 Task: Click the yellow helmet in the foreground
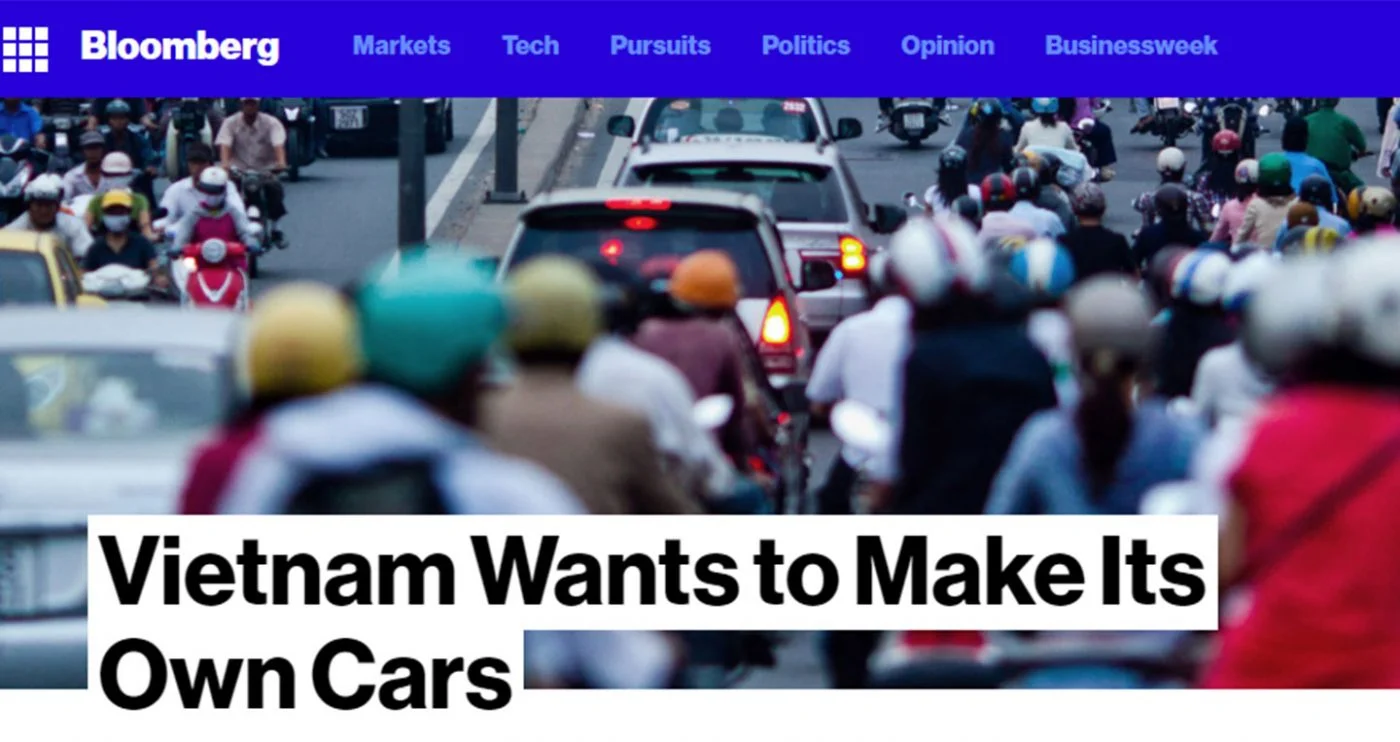[297, 339]
